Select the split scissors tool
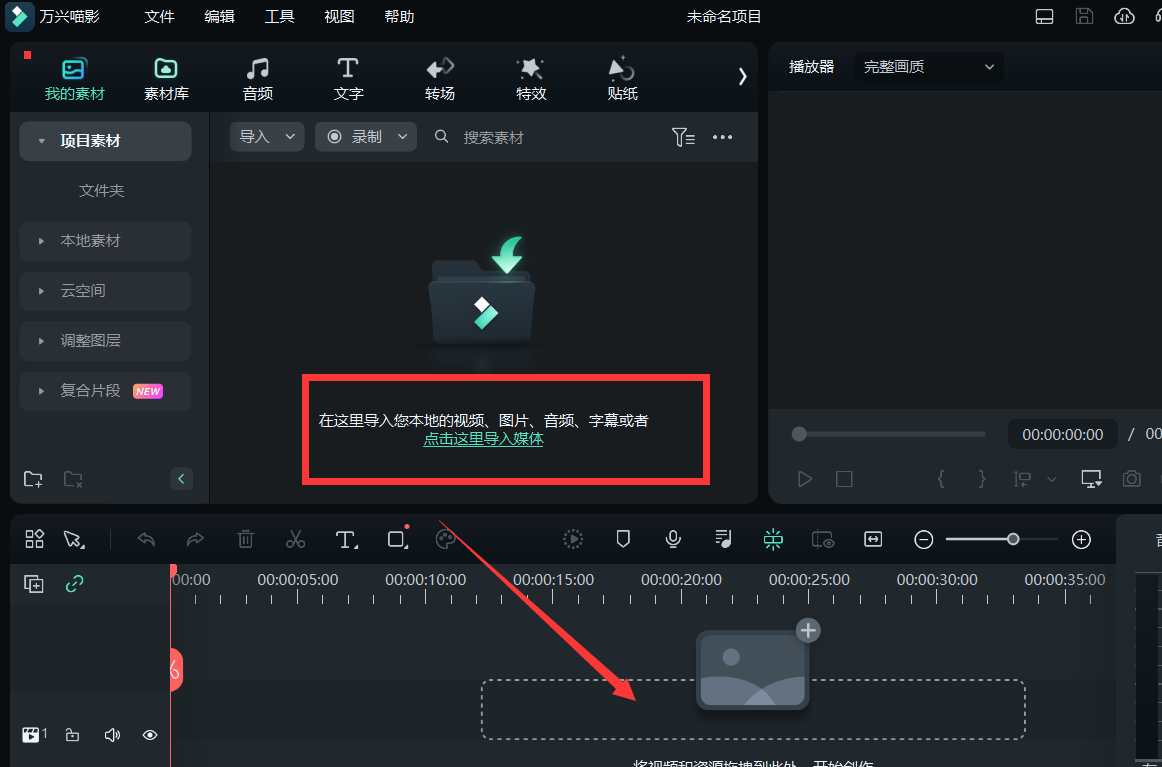Image resolution: width=1162 pixels, height=767 pixels. tap(295, 539)
